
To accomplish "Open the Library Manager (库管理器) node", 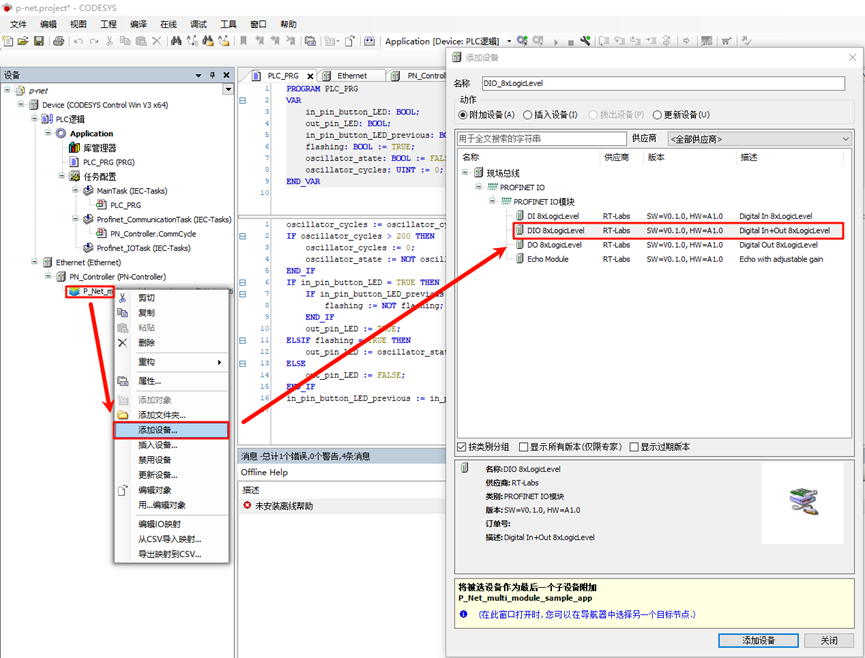I will (99, 147).
